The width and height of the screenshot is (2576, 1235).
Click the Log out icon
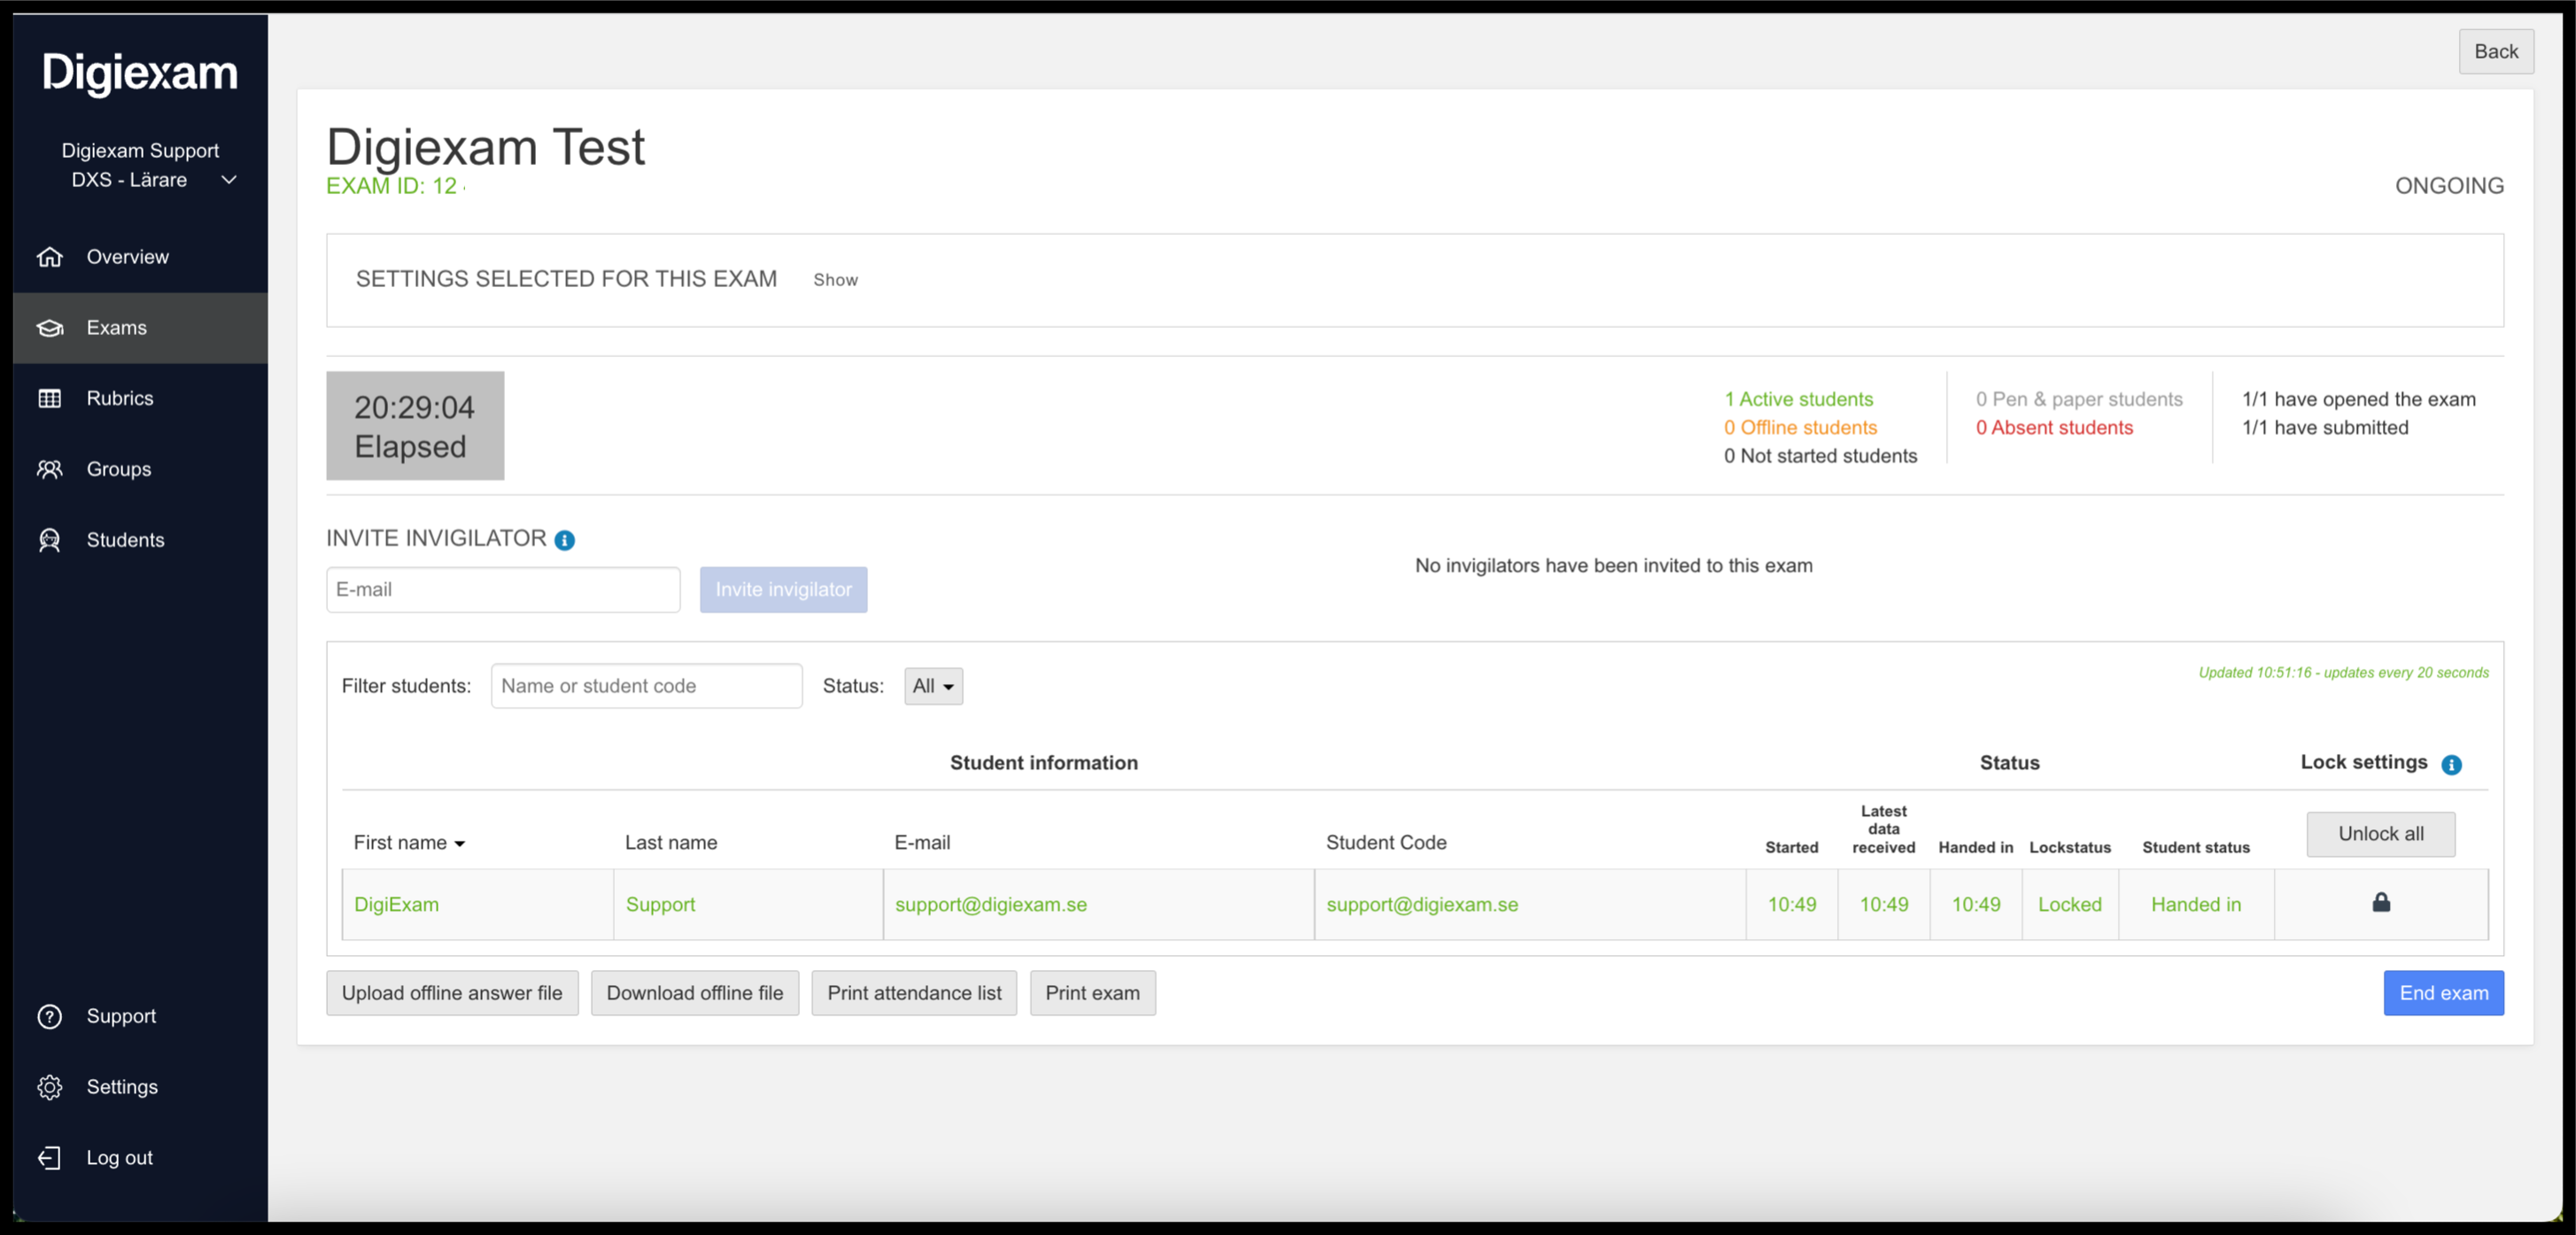click(x=49, y=1158)
